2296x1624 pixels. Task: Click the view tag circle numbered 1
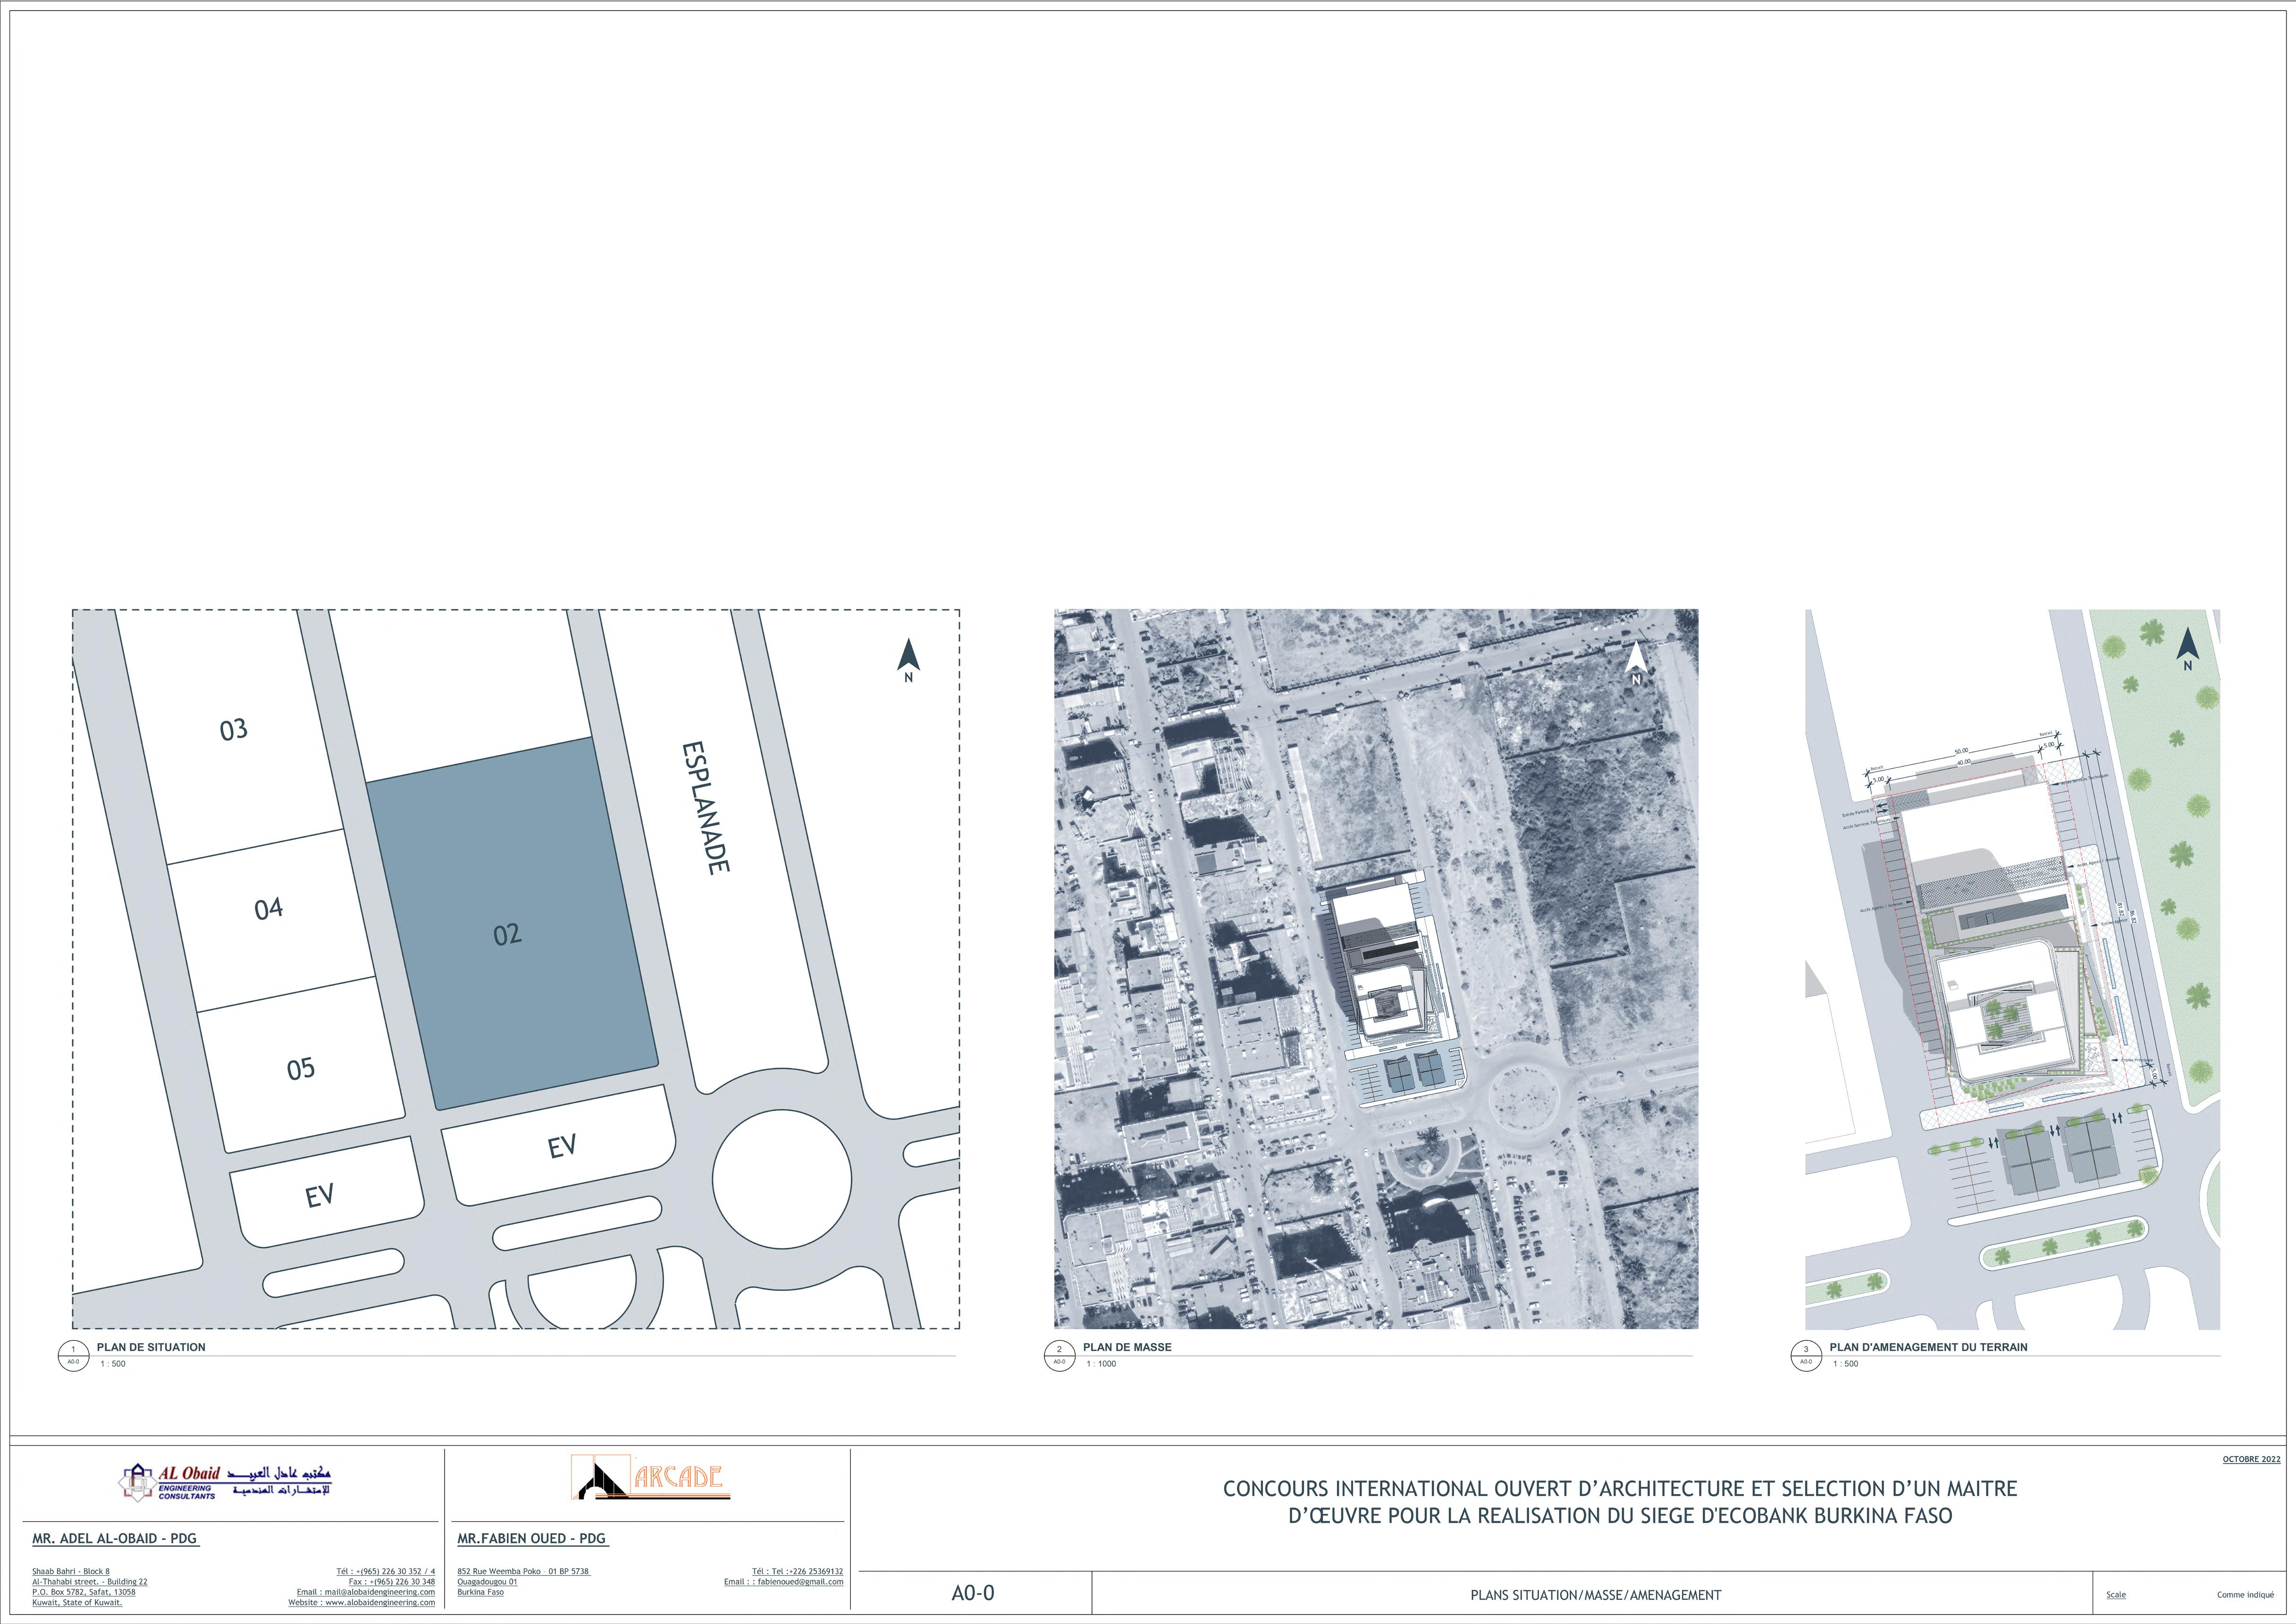click(73, 1356)
